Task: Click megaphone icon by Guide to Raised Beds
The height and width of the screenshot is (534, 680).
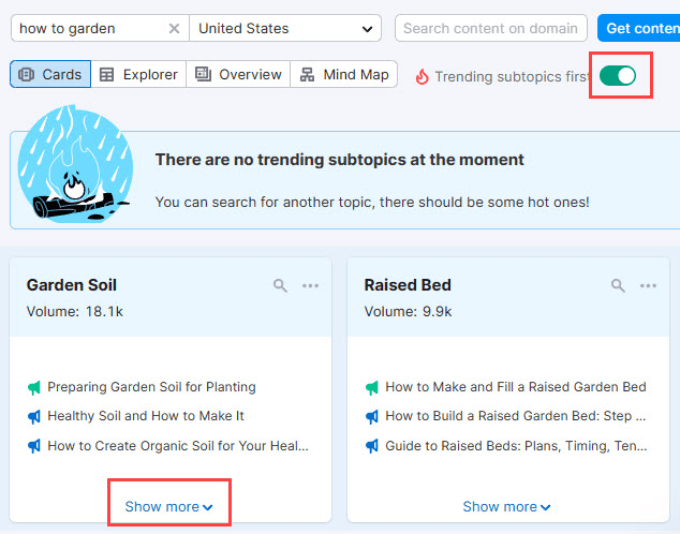Action: [372, 446]
